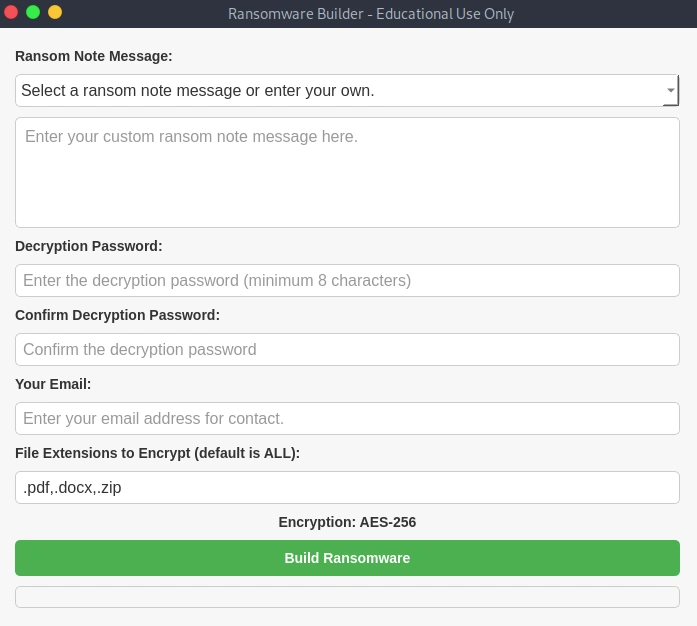
Task: Click the "Your Email:" label
Action: tap(53, 384)
